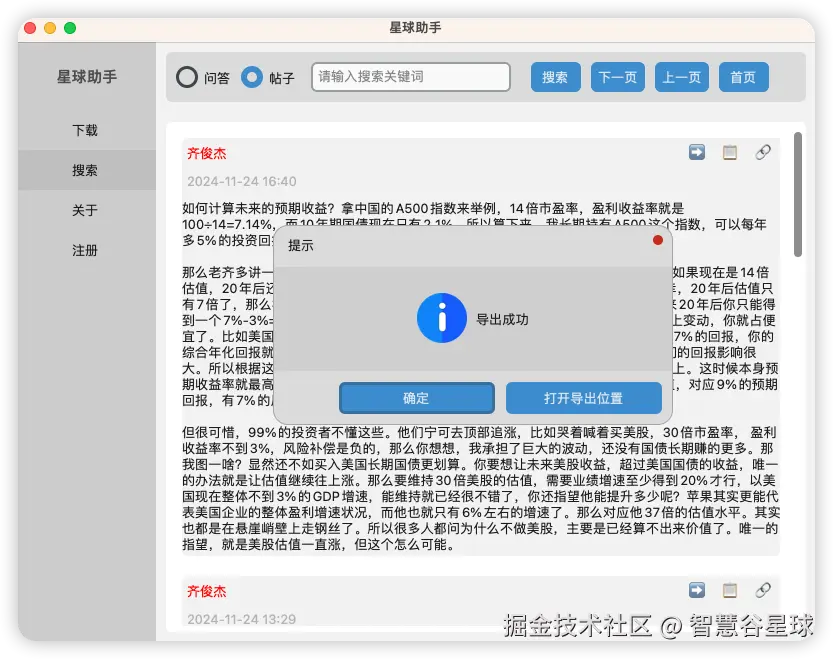
Task: Open the 下载 sidebar item
Action: (x=87, y=130)
